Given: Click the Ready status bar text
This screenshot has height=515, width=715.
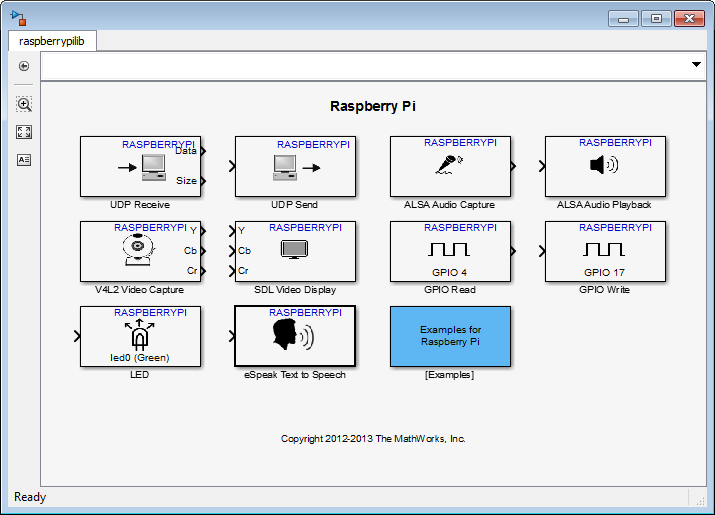Looking at the screenshot, I should [30, 497].
